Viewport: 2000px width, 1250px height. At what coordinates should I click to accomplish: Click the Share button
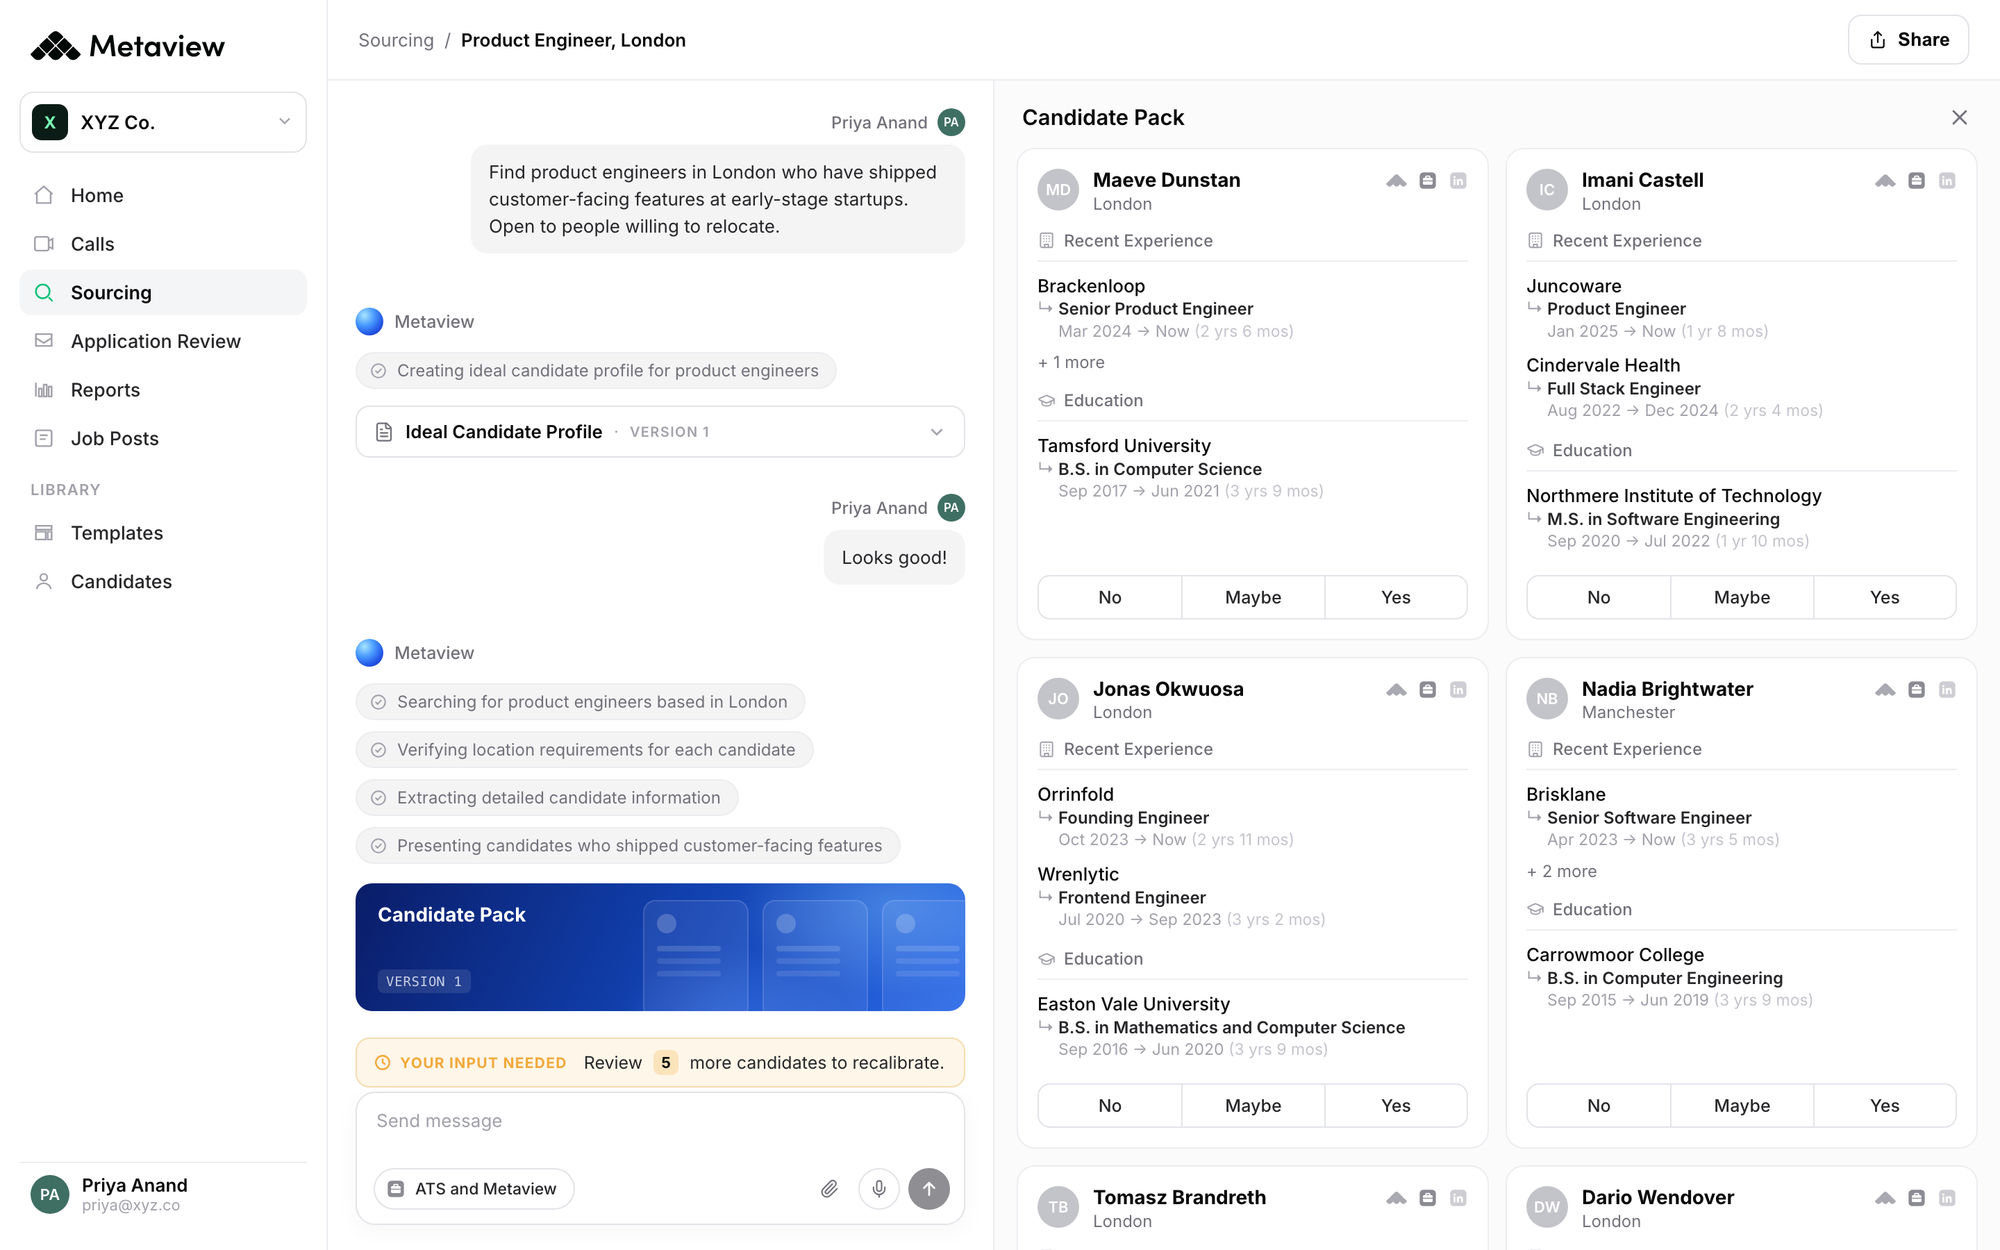[x=1908, y=40]
